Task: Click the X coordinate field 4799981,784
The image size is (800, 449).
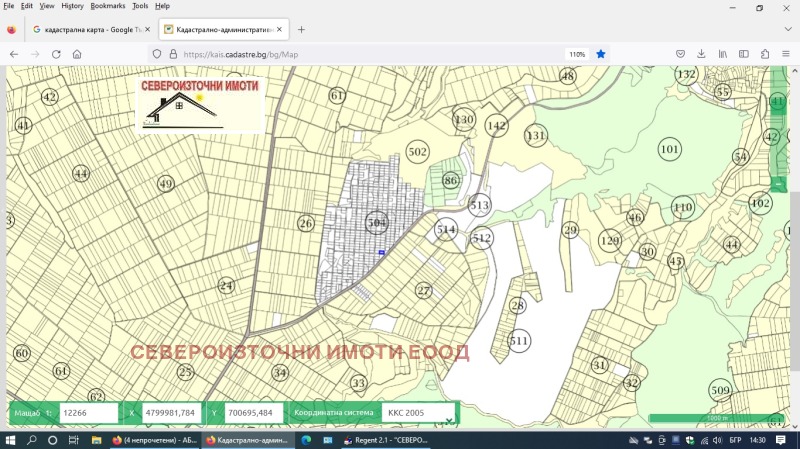Action: tap(171, 413)
